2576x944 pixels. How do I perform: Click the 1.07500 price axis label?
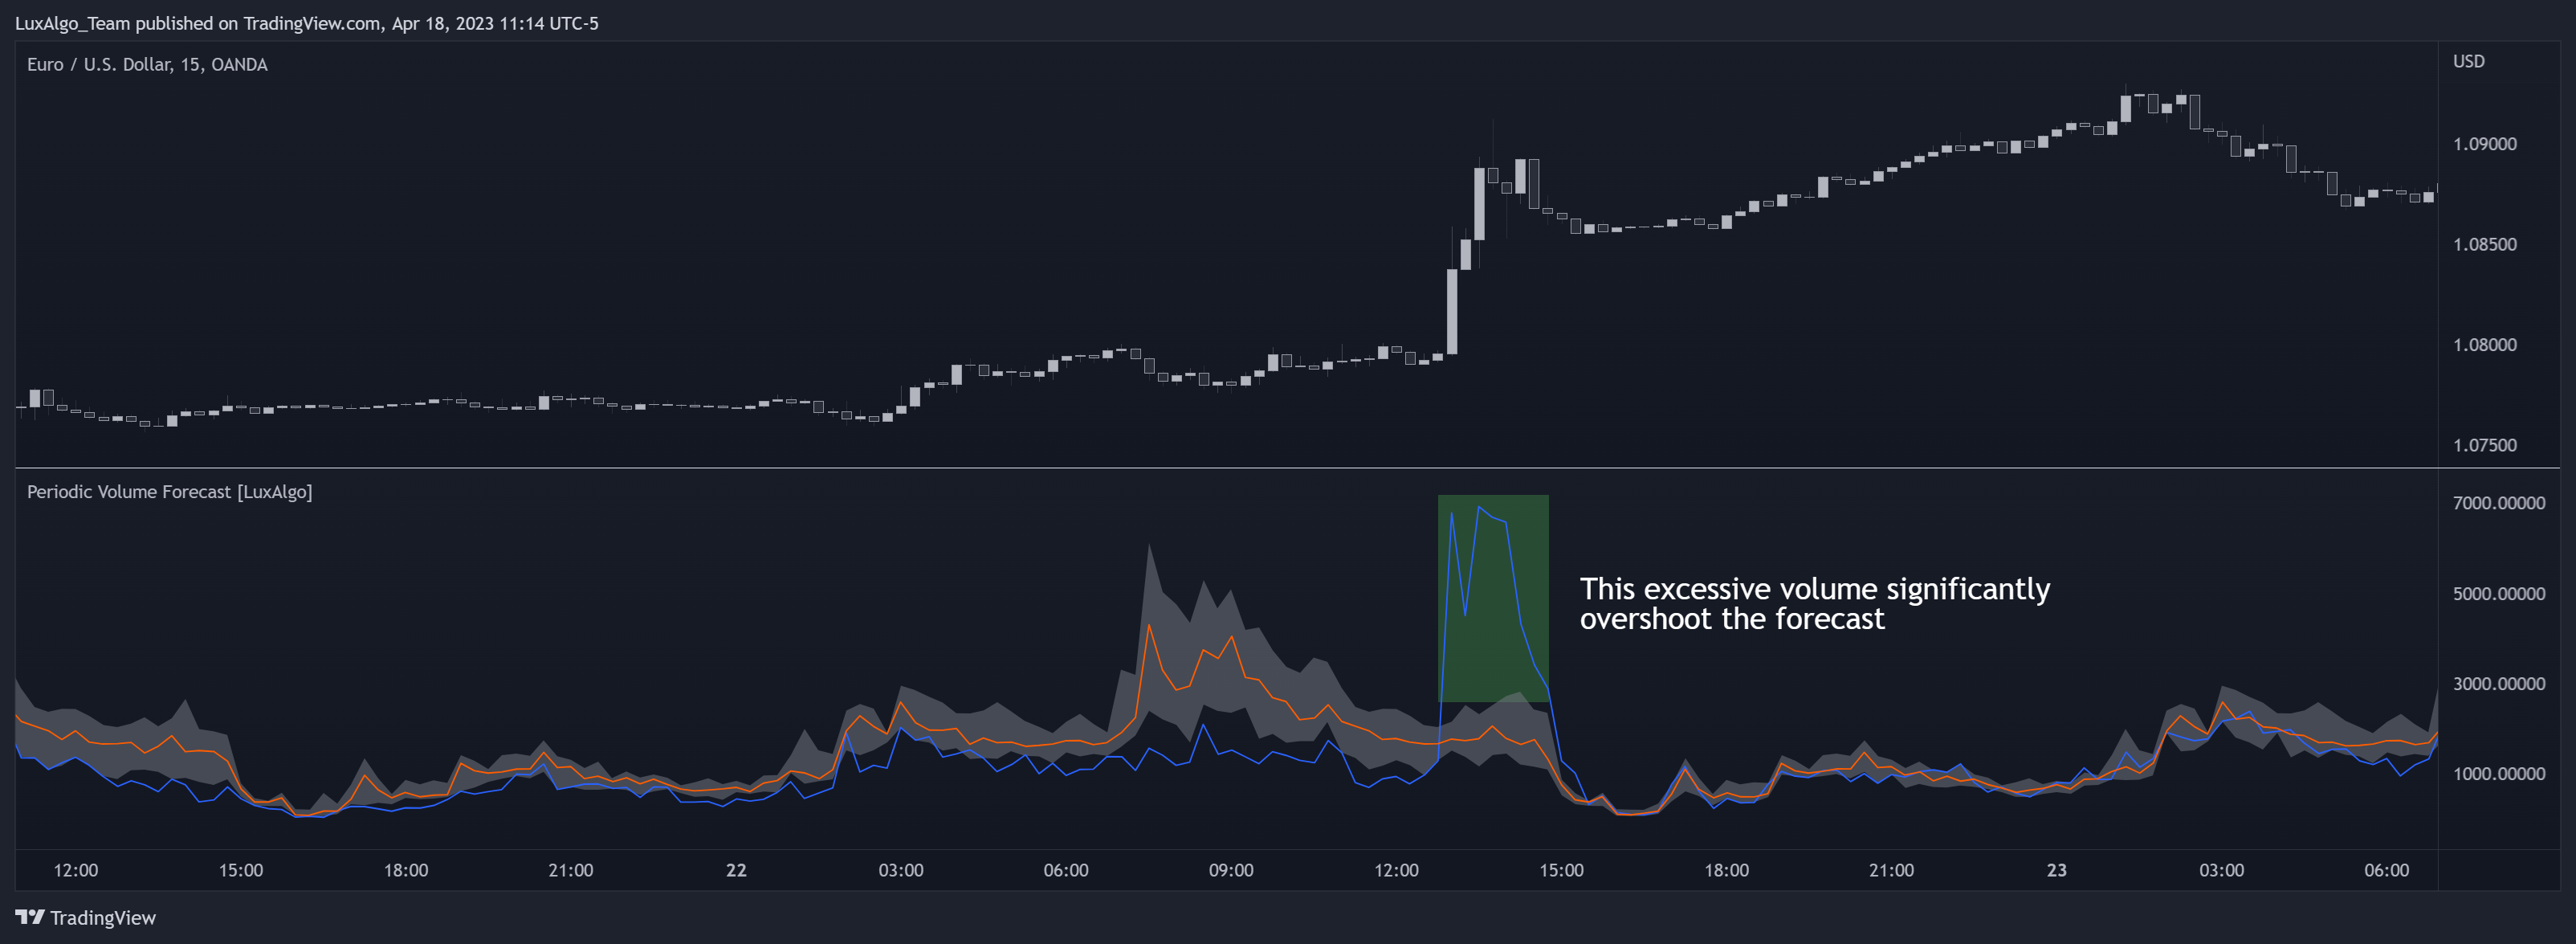tap(2484, 445)
